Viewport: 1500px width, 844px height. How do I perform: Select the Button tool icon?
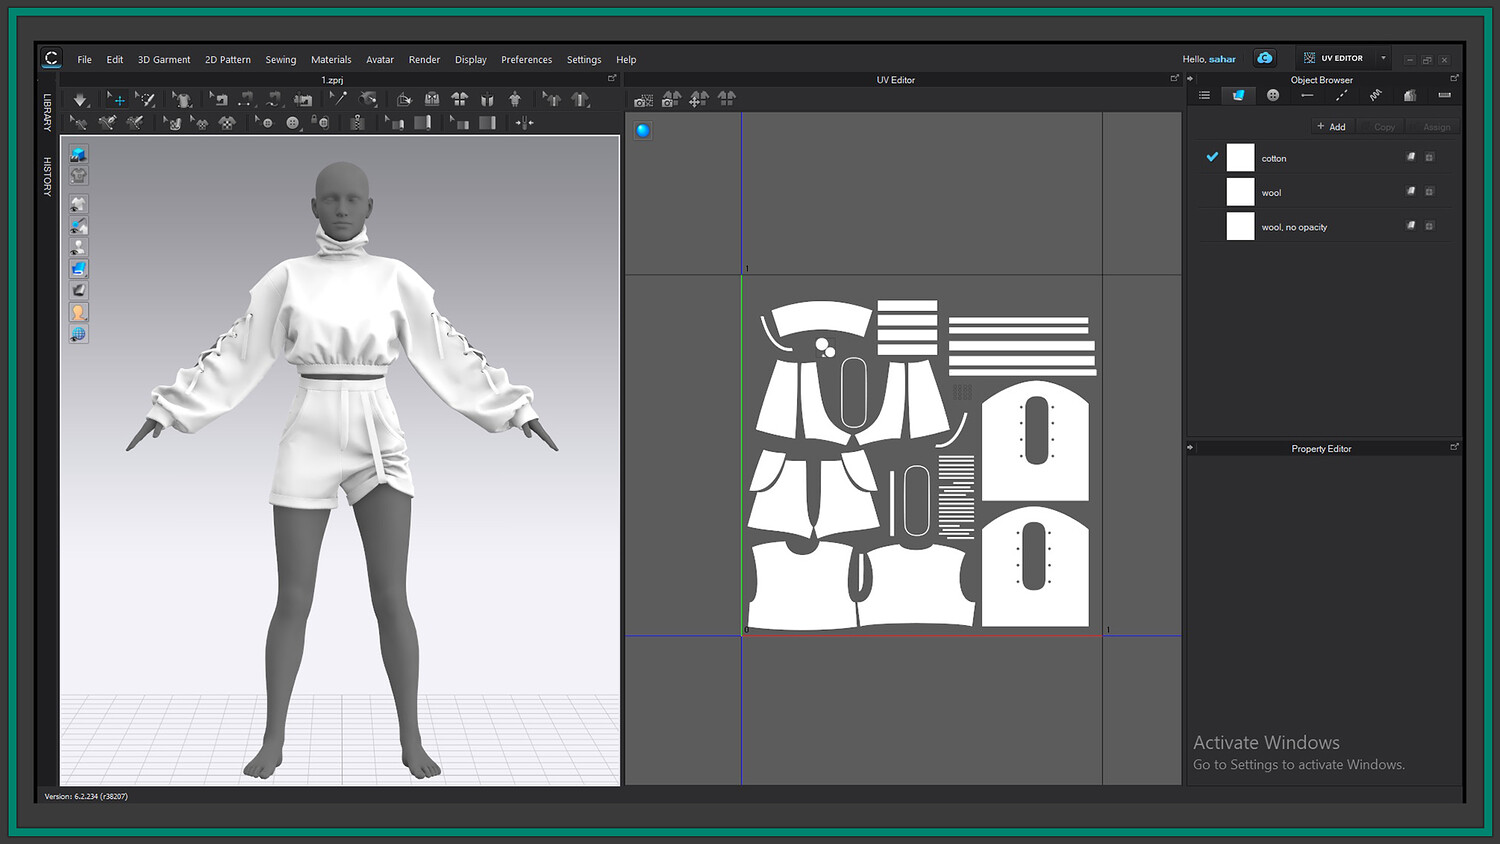click(292, 123)
